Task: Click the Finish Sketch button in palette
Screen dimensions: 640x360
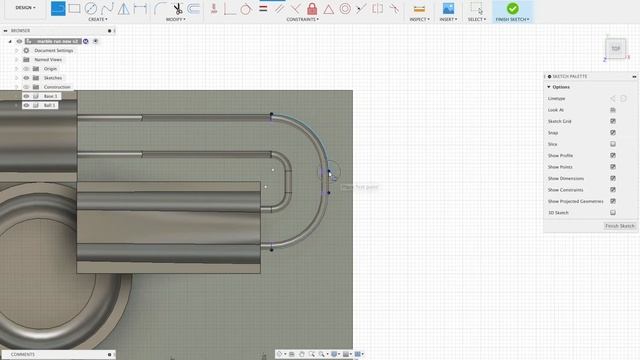Action: [620, 226]
